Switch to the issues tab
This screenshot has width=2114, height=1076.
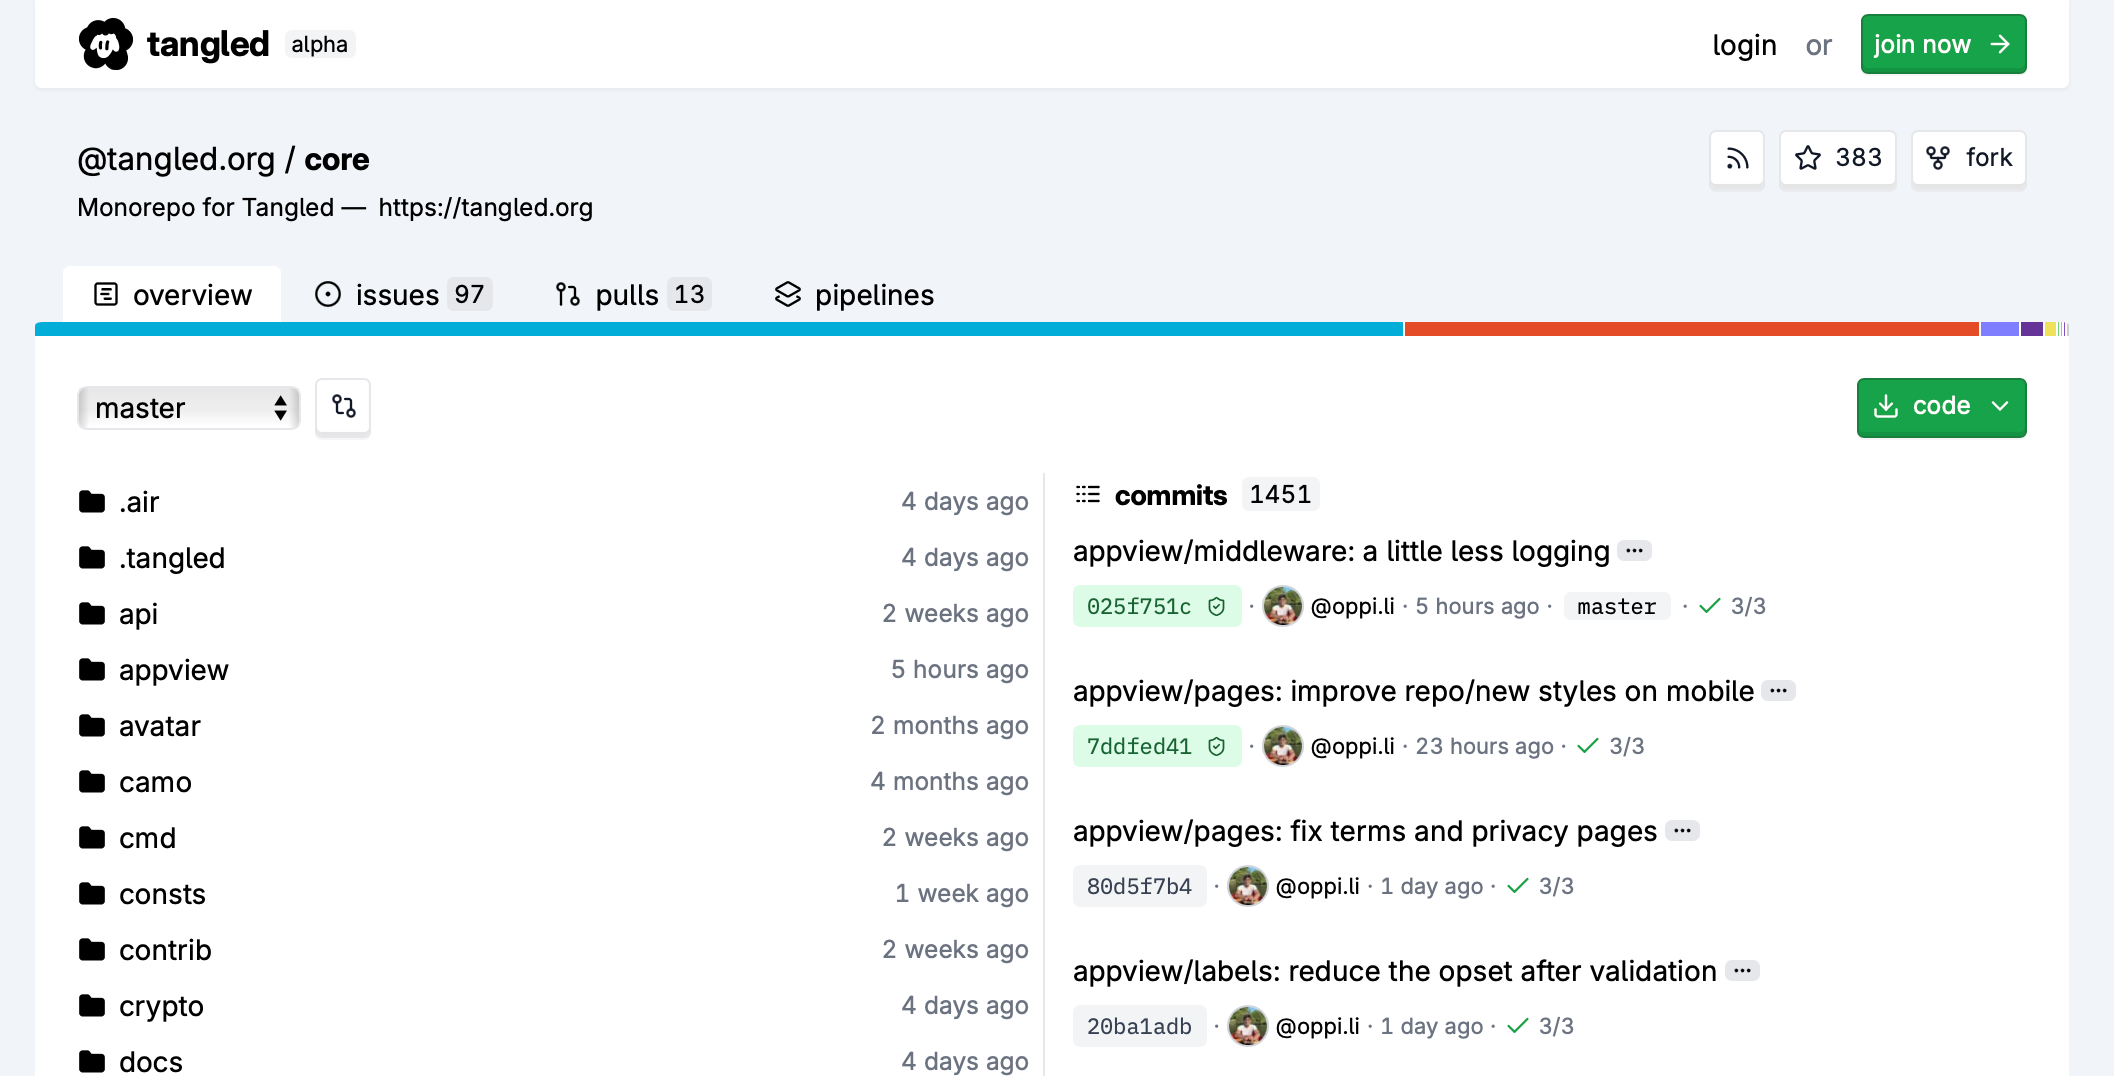tap(402, 295)
